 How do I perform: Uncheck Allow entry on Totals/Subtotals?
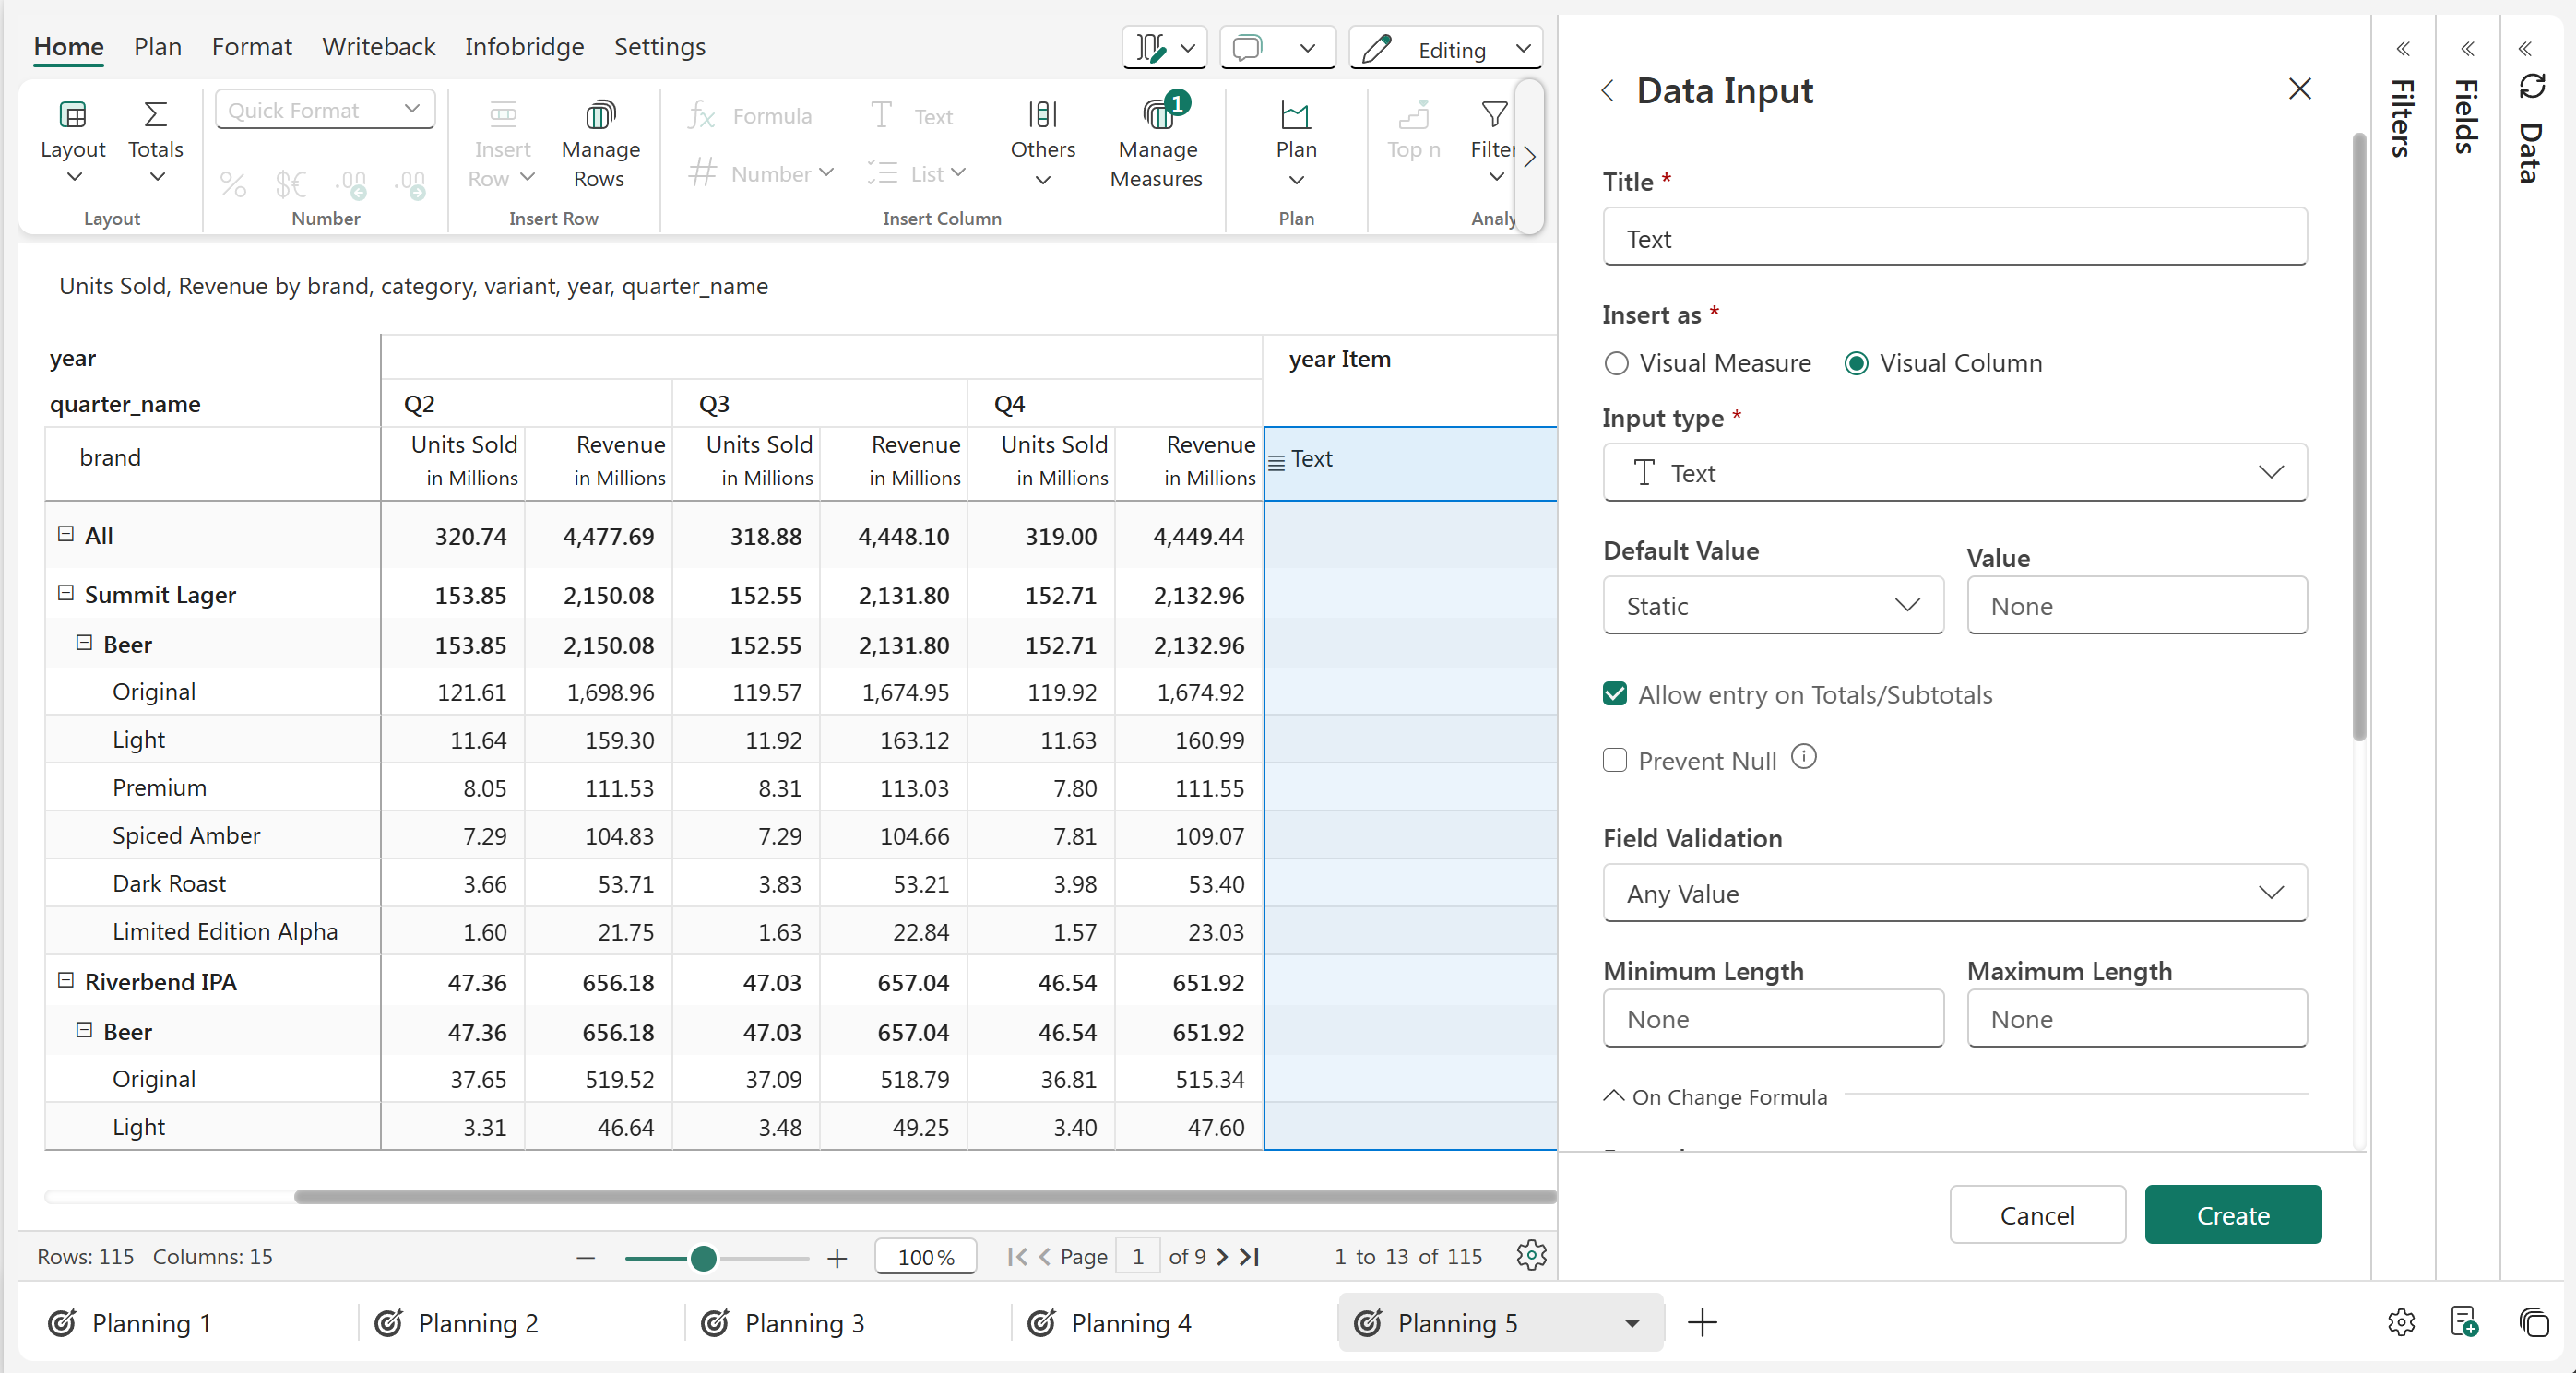(1615, 694)
